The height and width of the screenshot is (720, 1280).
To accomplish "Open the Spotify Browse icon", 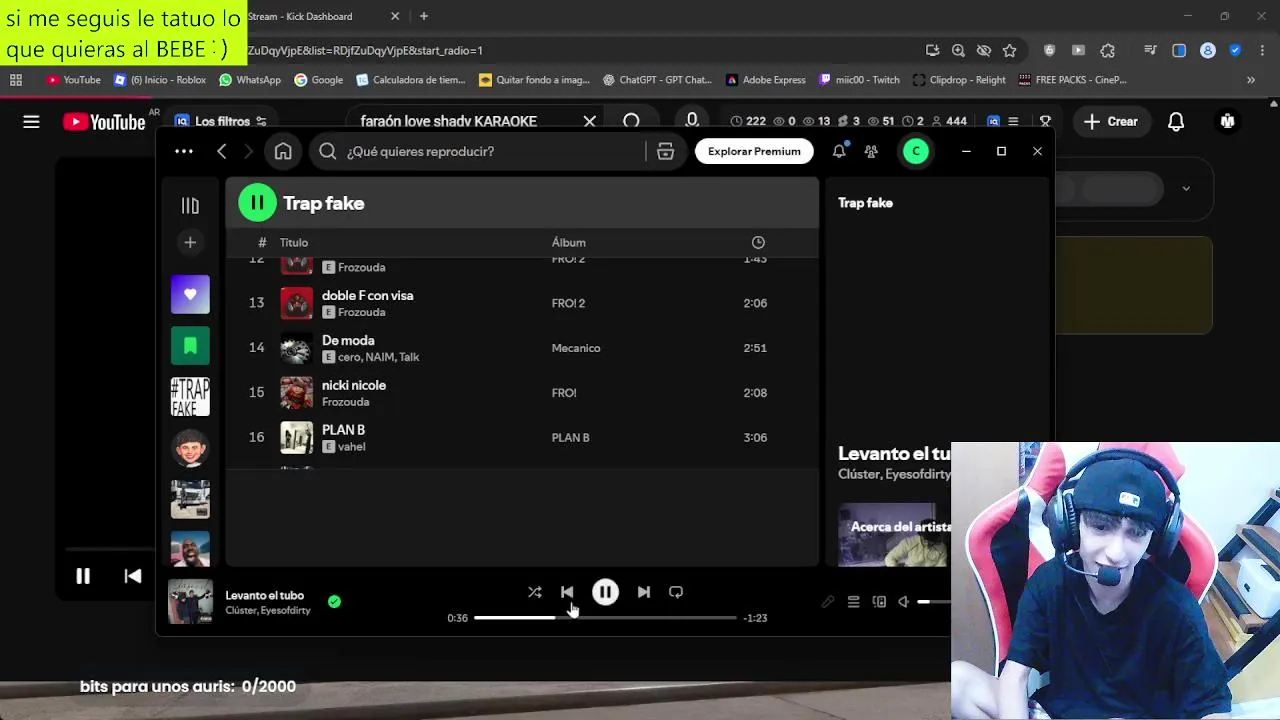I will (x=665, y=151).
